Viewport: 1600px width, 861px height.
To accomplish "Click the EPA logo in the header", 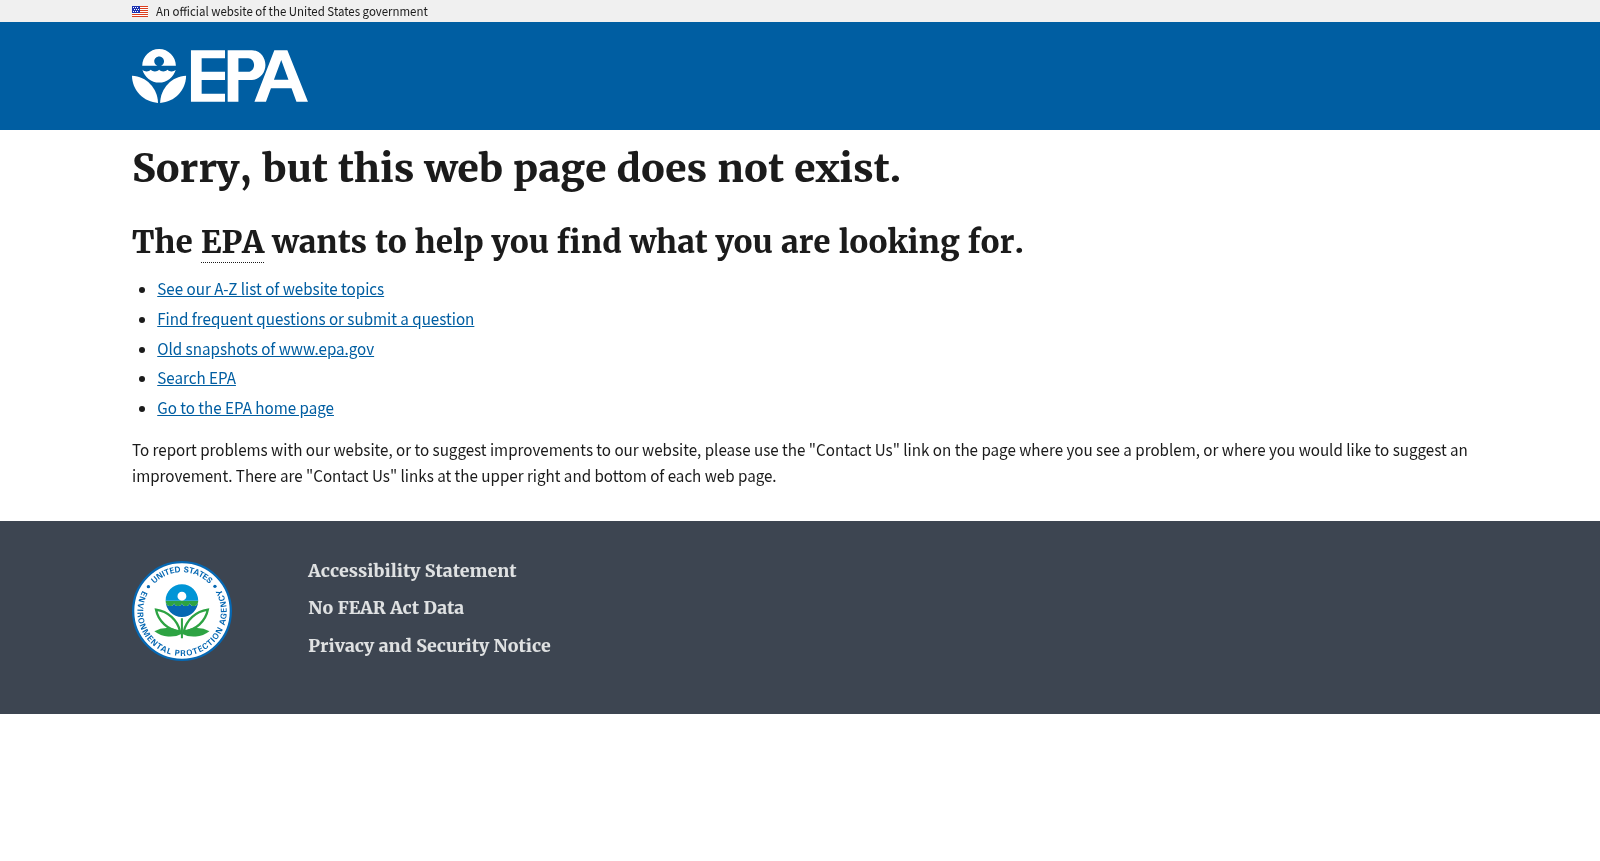I will [x=220, y=76].
